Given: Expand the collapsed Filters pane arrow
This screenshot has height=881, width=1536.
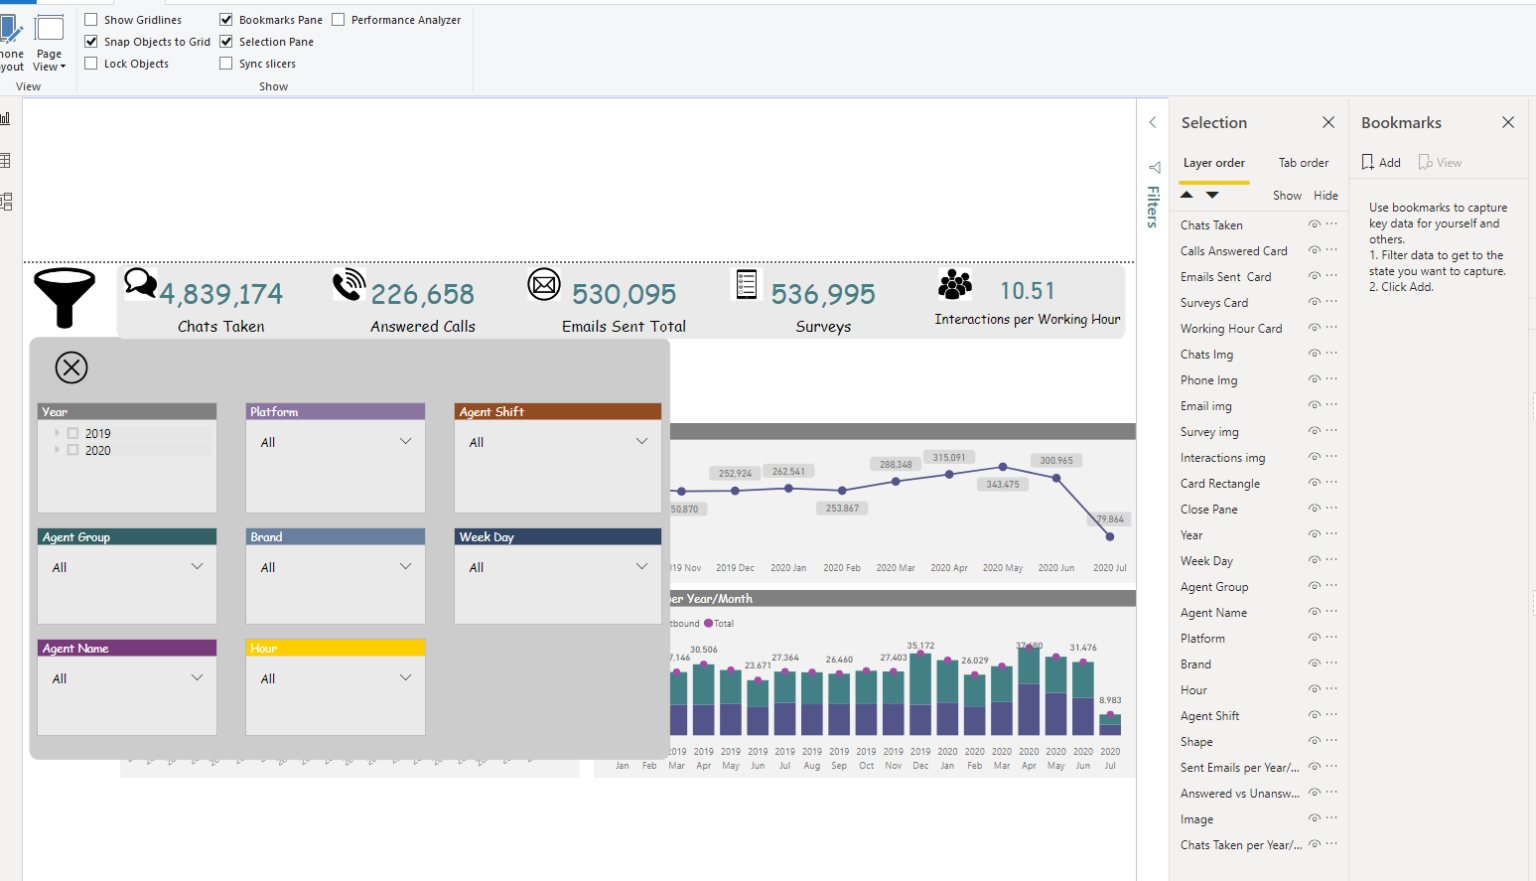Looking at the screenshot, I should [x=1152, y=120].
